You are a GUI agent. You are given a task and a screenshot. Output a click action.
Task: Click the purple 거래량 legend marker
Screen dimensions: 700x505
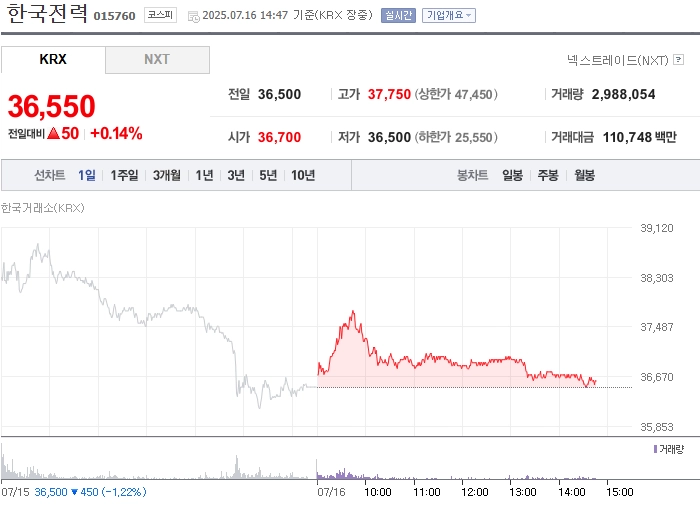[655, 449]
